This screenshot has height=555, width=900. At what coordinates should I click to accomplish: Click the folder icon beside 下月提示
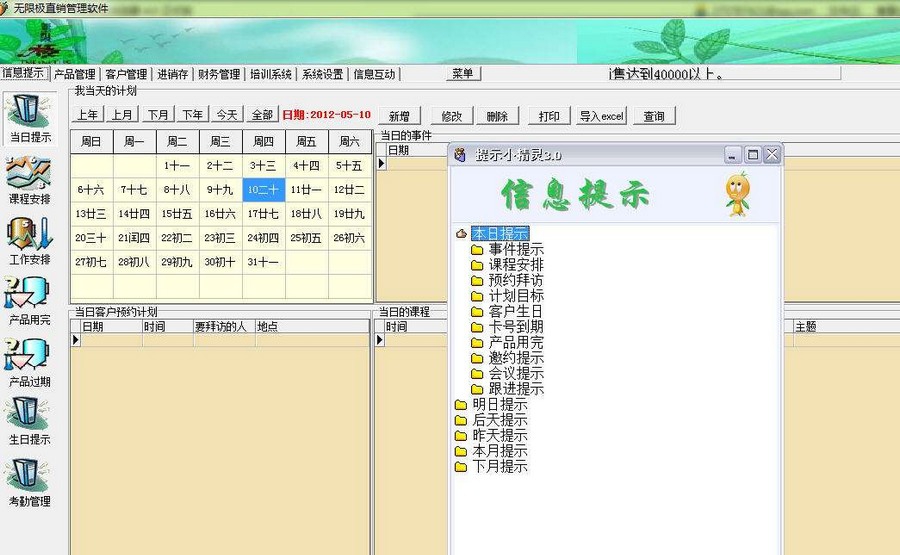461,467
